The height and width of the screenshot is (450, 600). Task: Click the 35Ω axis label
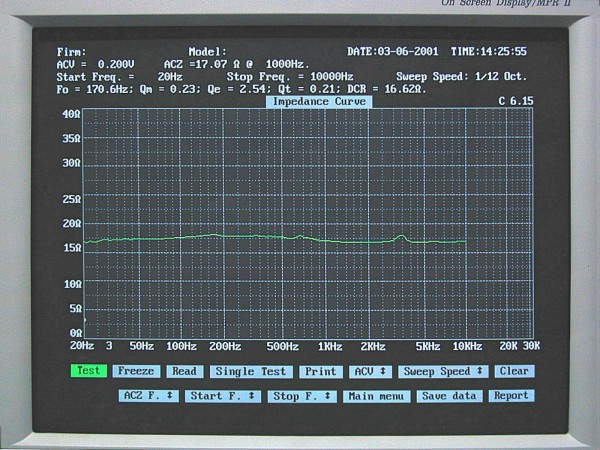tap(72, 139)
